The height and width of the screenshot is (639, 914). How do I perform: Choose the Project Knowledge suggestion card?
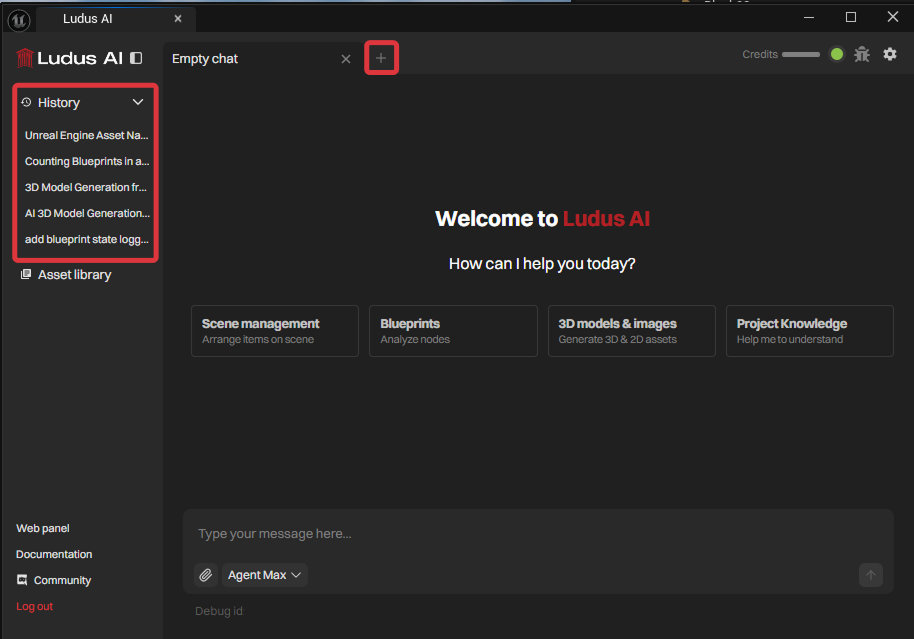pos(810,331)
